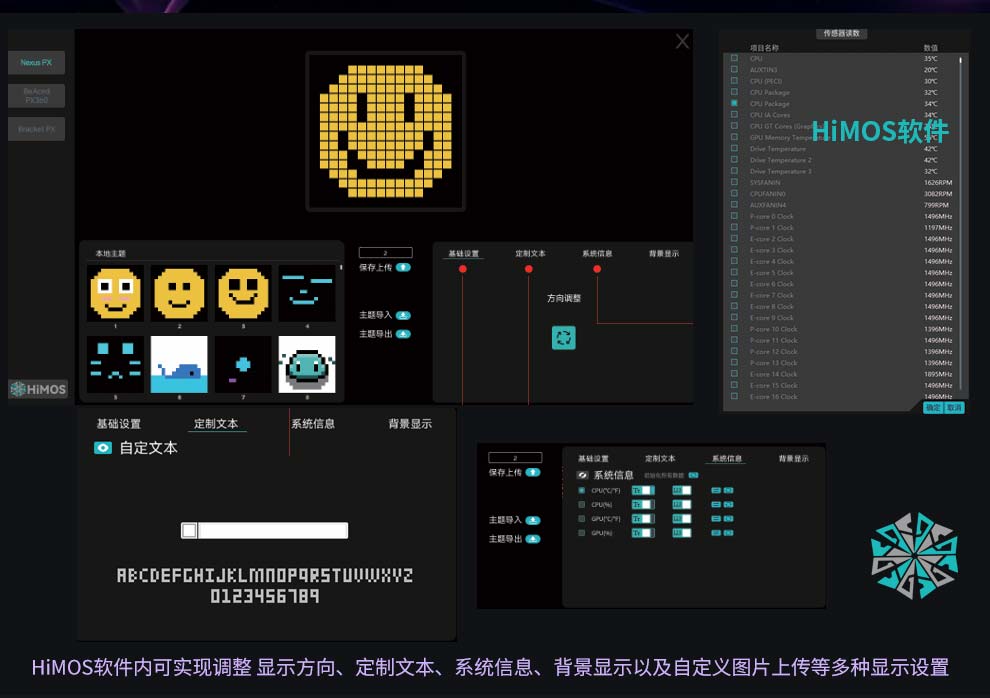Click the 主题导入 import icon

(403, 315)
